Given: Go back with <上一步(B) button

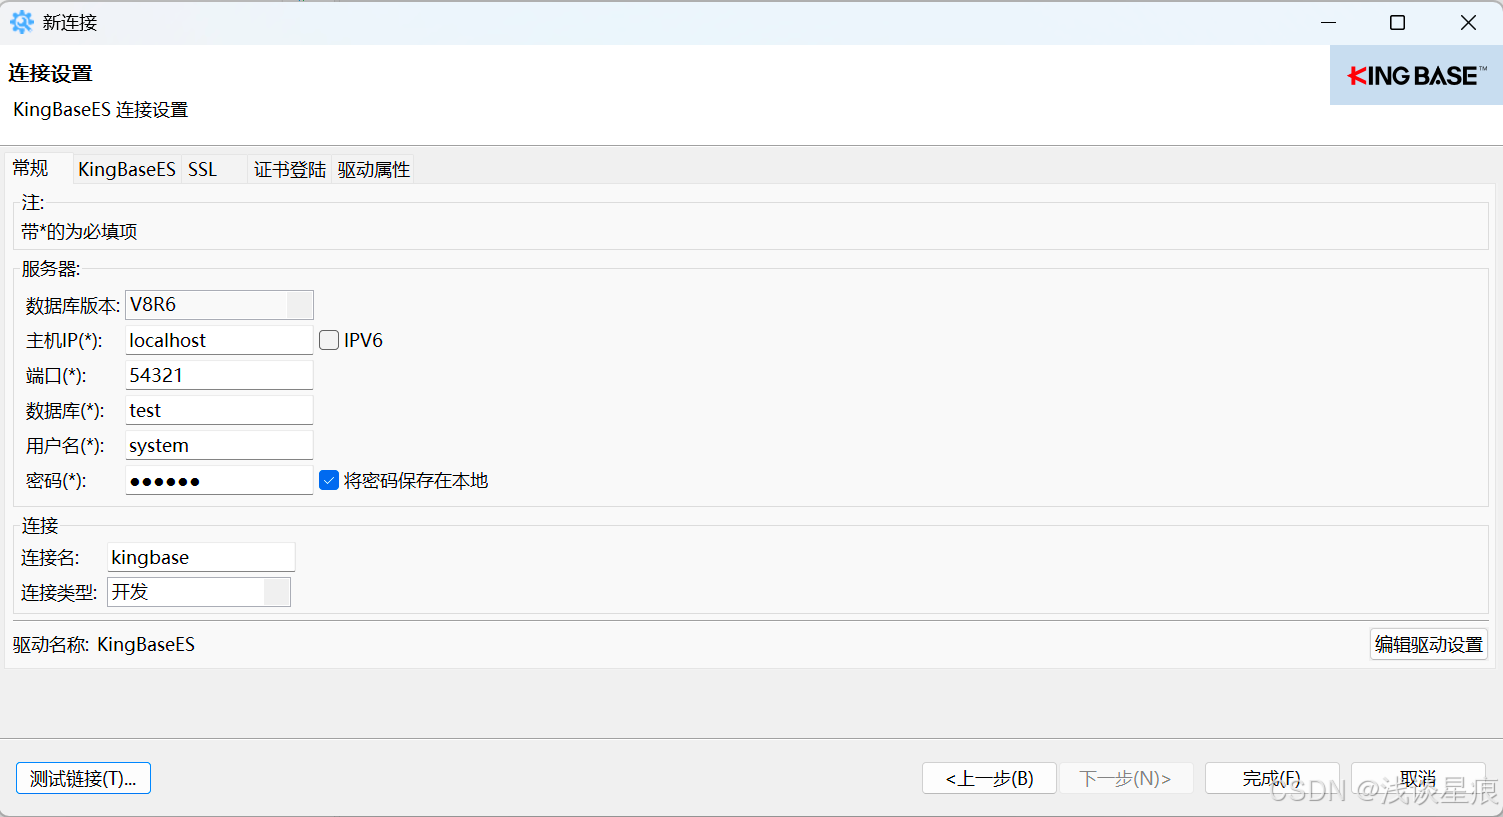Looking at the screenshot, I should pos(989,778).
